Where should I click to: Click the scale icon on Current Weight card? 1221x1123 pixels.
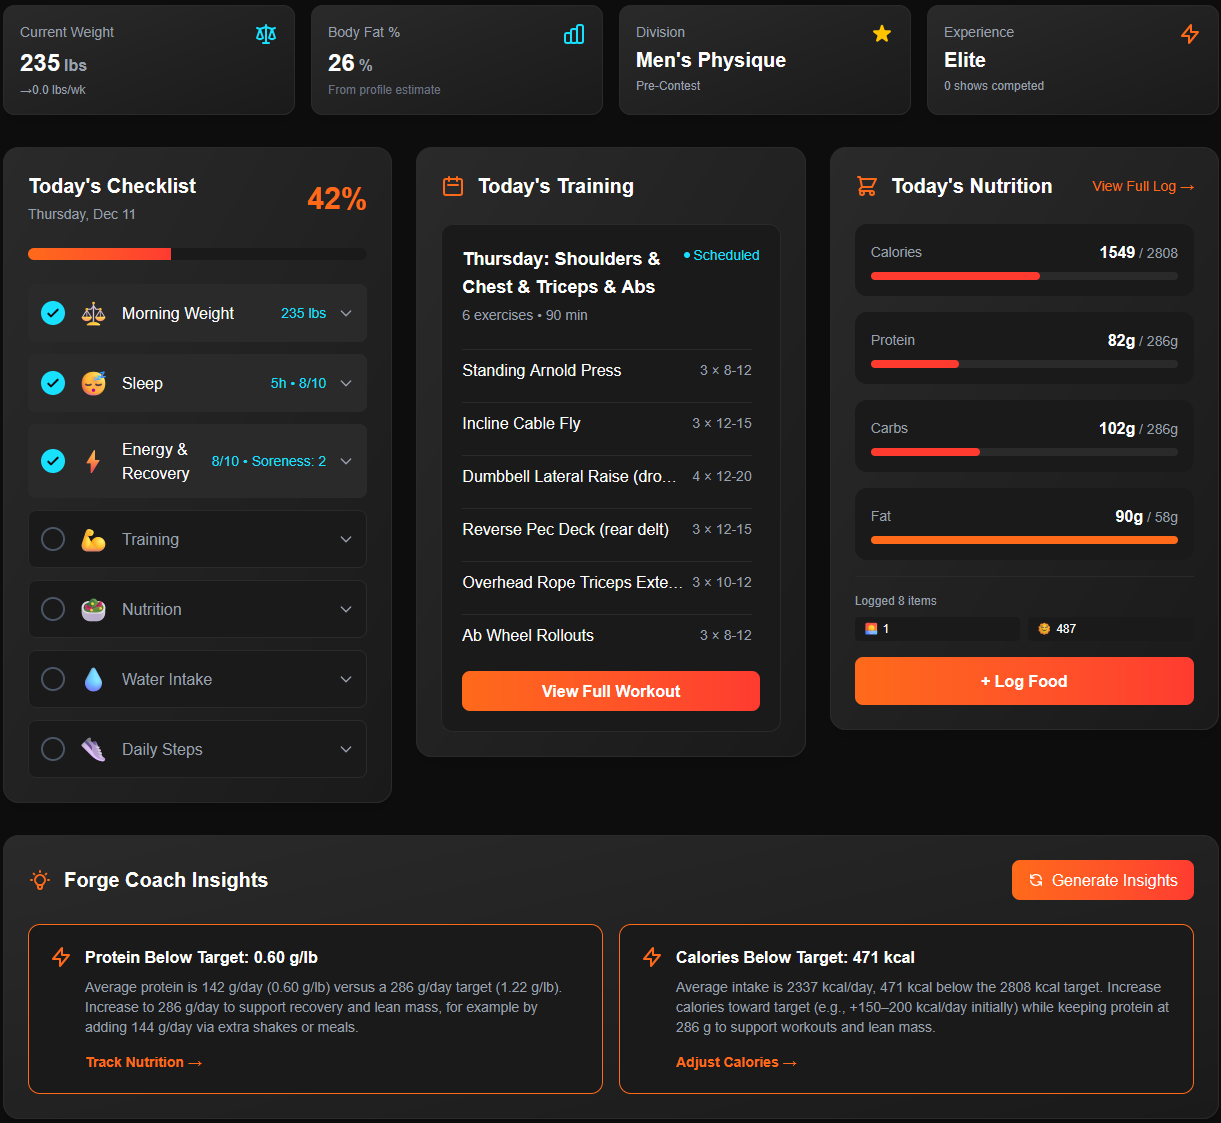266,33
